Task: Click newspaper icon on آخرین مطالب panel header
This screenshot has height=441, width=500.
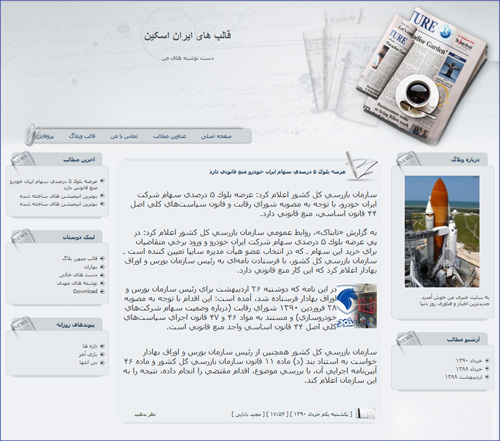Action: (x=23, y=161)
